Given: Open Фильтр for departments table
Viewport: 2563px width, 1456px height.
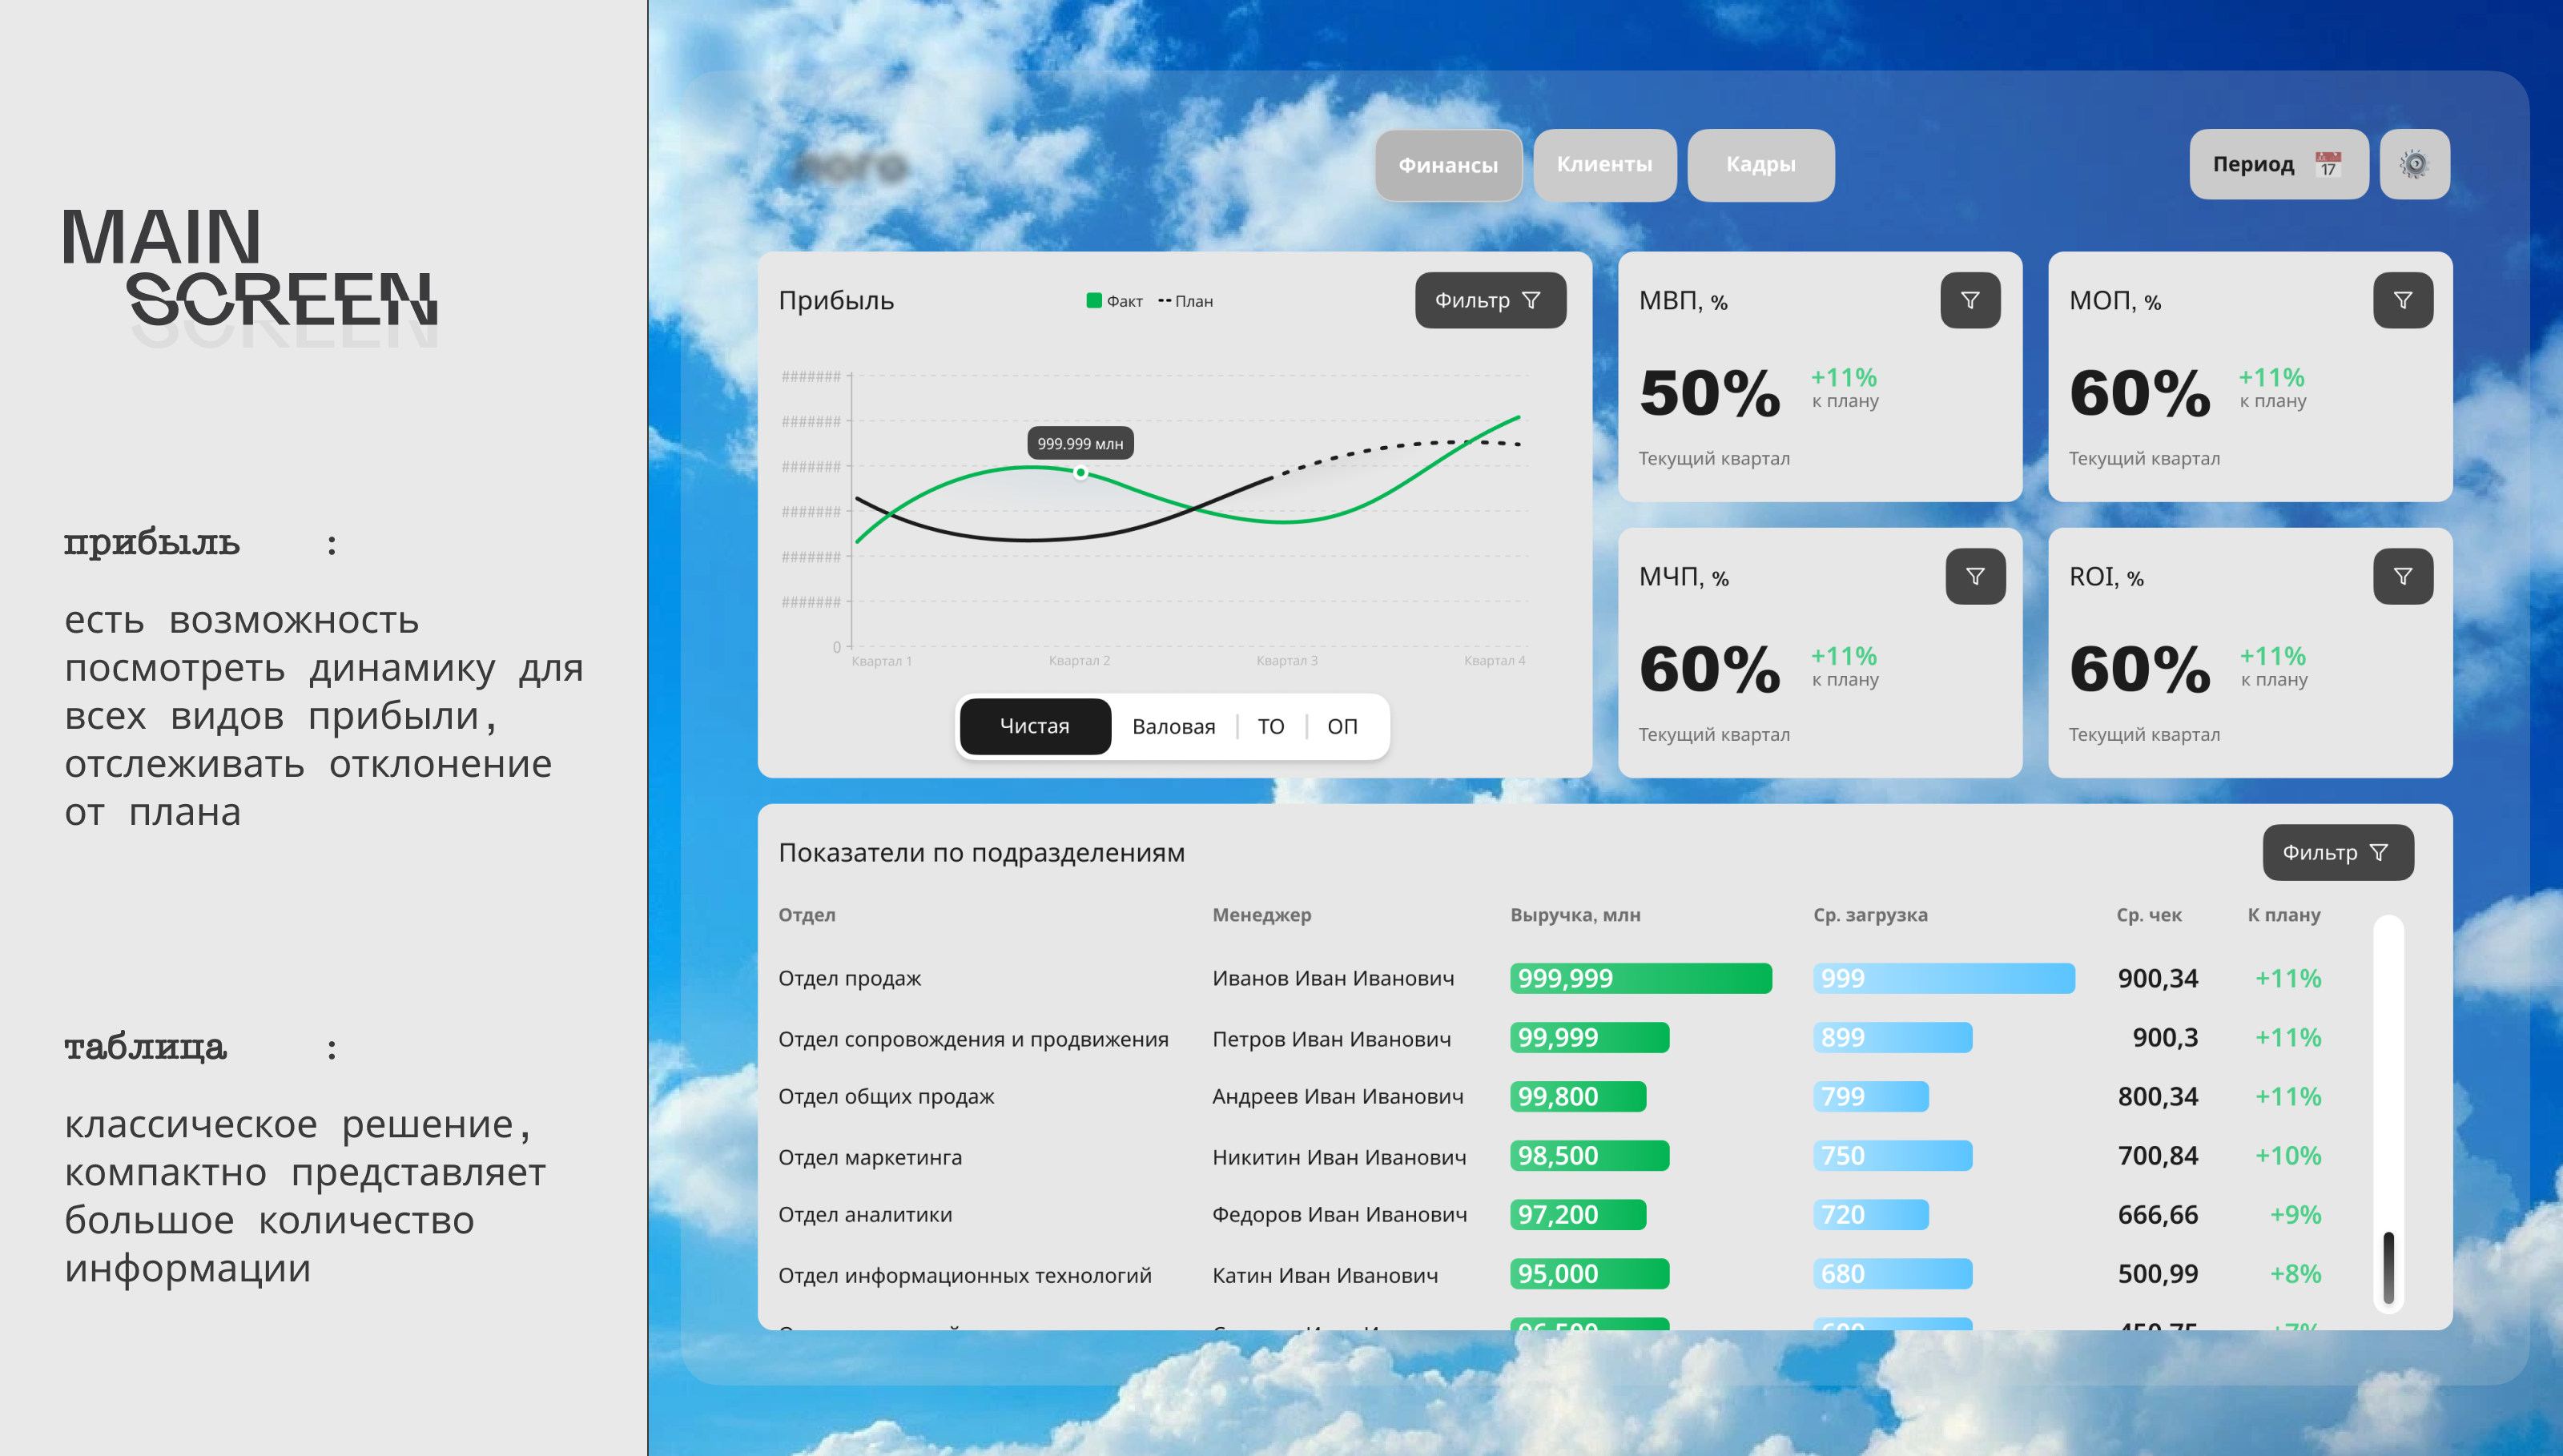Looking at the screenshot, I should (x=2337, y=852).
